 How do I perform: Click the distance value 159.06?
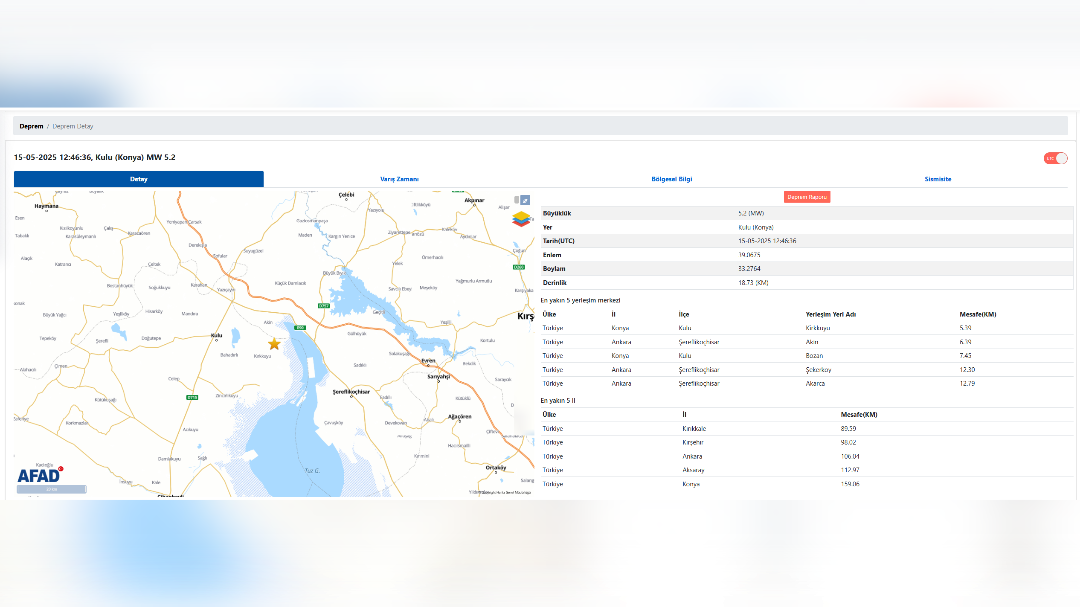[850, 484]
